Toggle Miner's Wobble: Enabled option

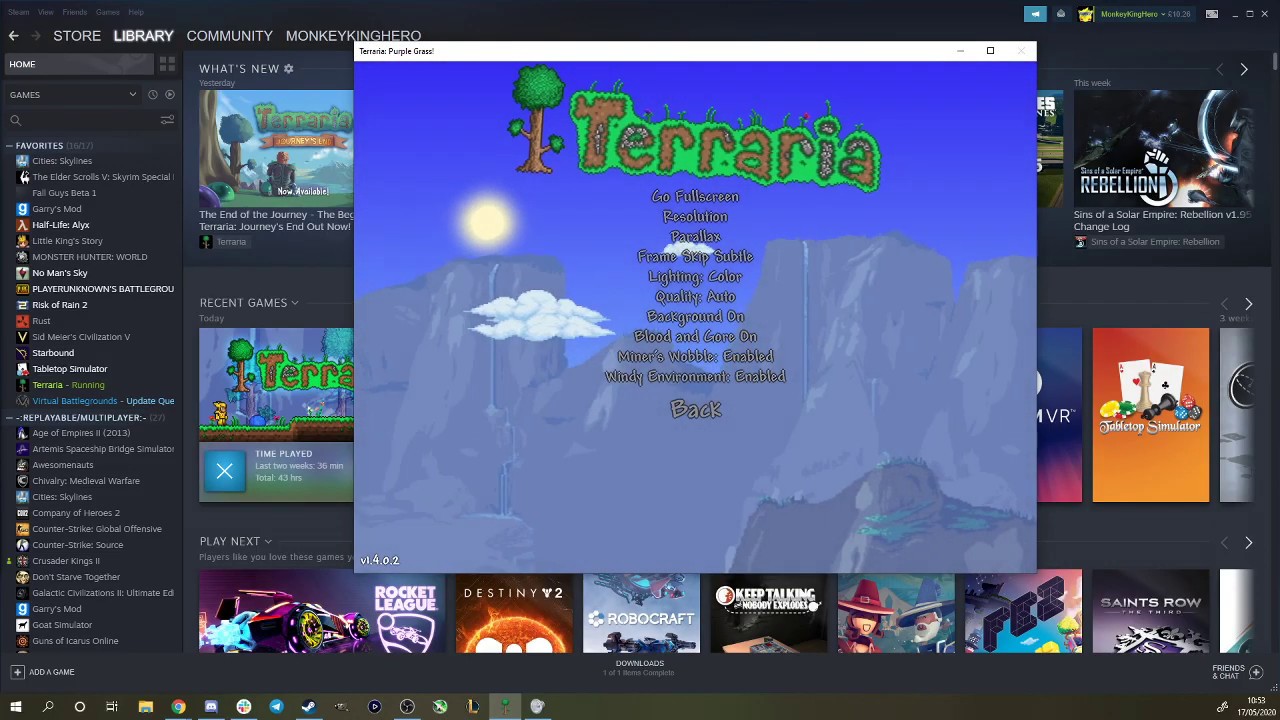(695, 357)
